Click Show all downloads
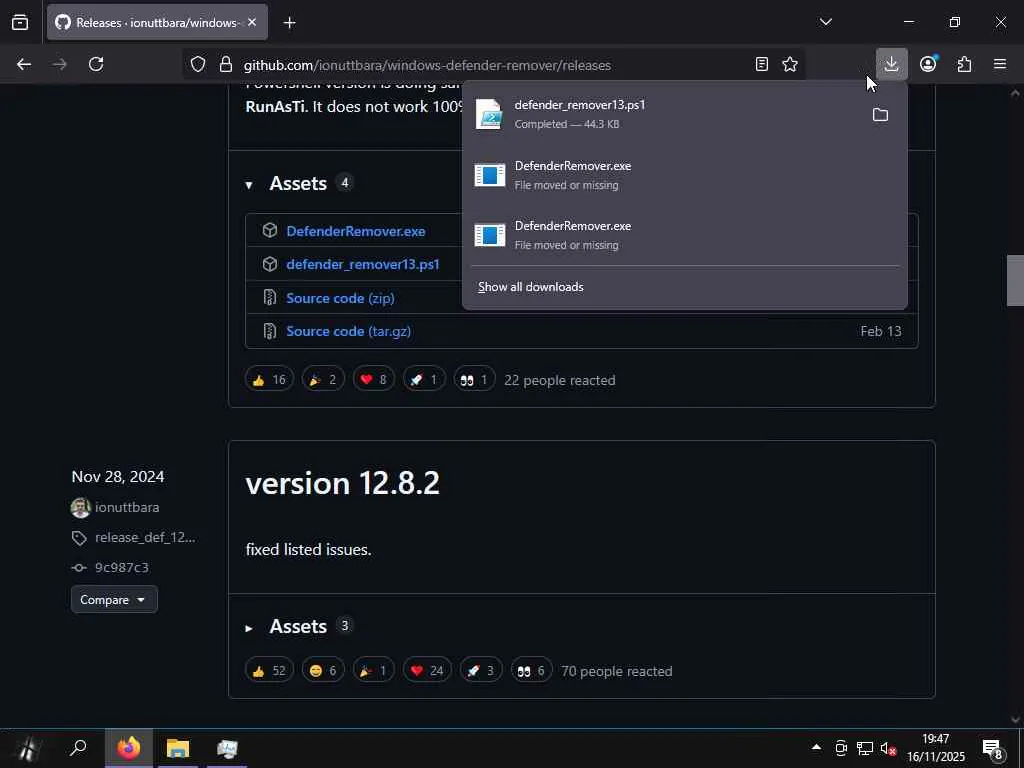 click(530, 287)
